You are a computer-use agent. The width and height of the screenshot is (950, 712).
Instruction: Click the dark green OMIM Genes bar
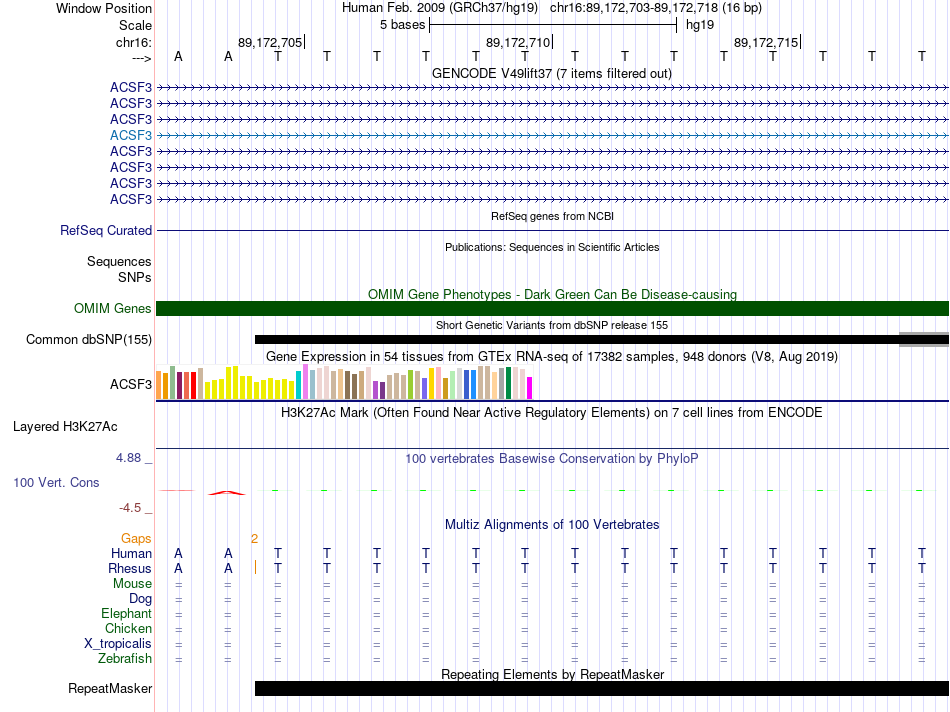click(x=552, y=308)
